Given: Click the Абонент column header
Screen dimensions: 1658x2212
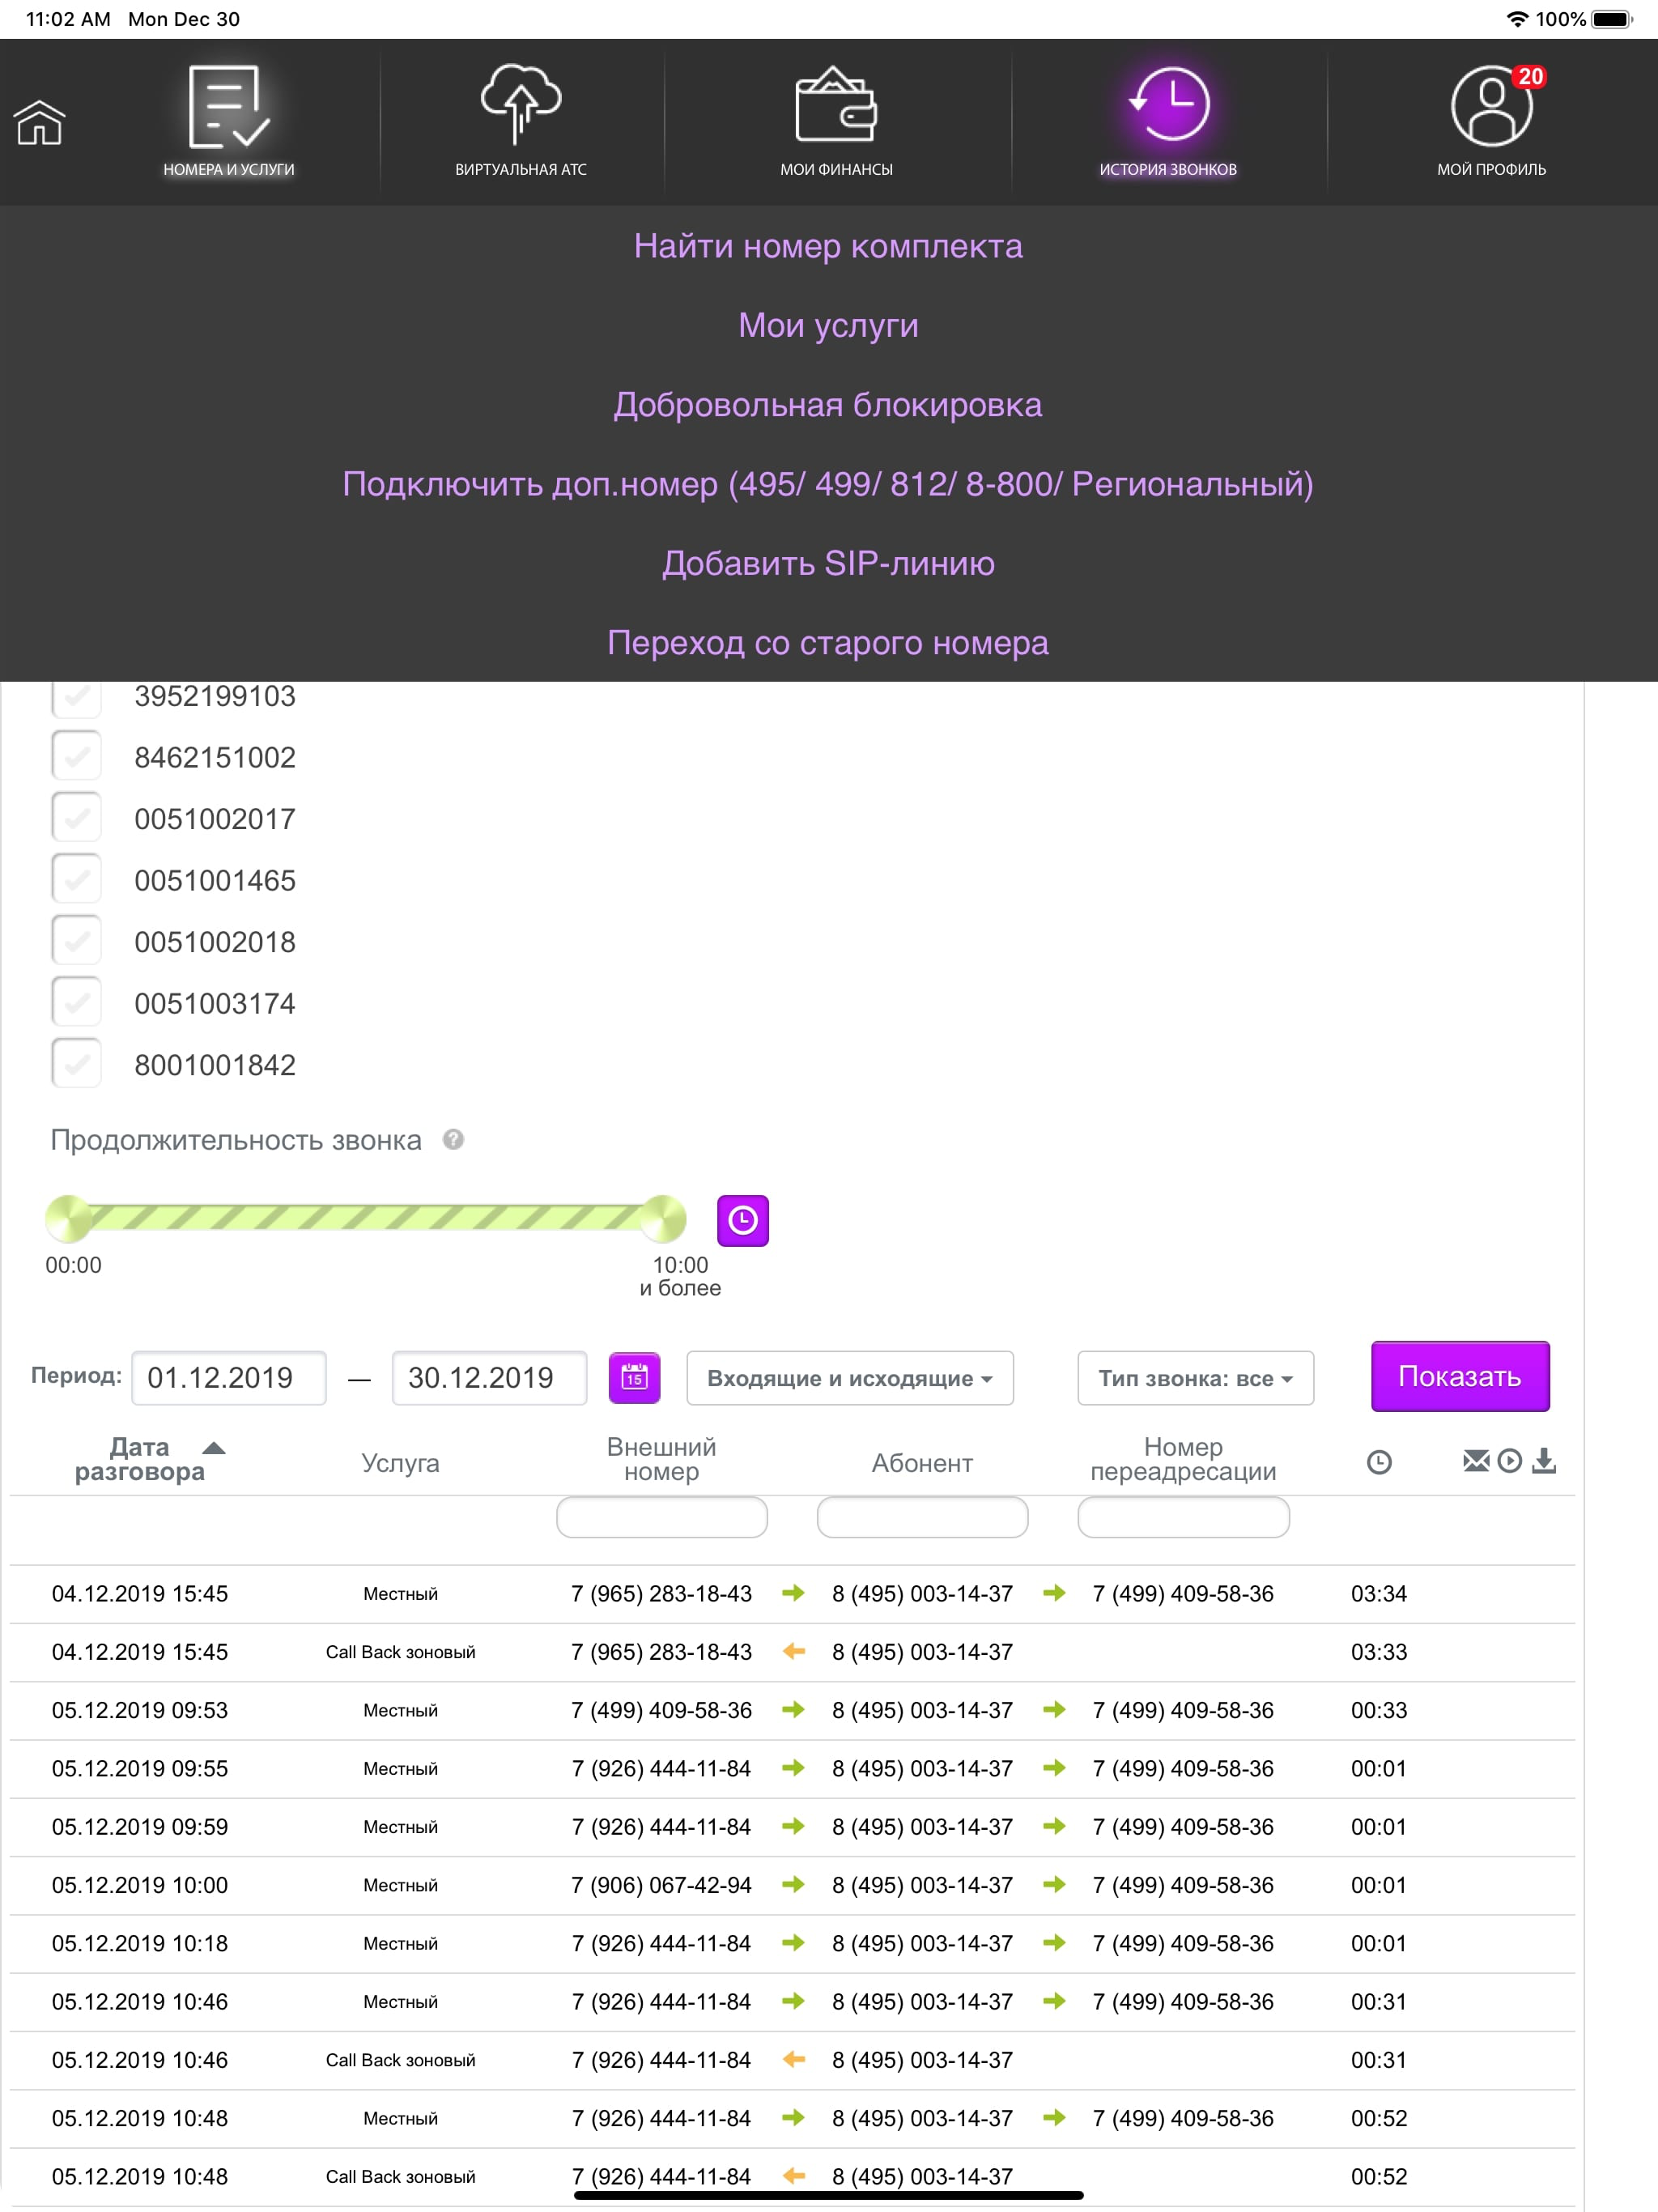Looking at the screenshot, I should (x=922, y=1463).
